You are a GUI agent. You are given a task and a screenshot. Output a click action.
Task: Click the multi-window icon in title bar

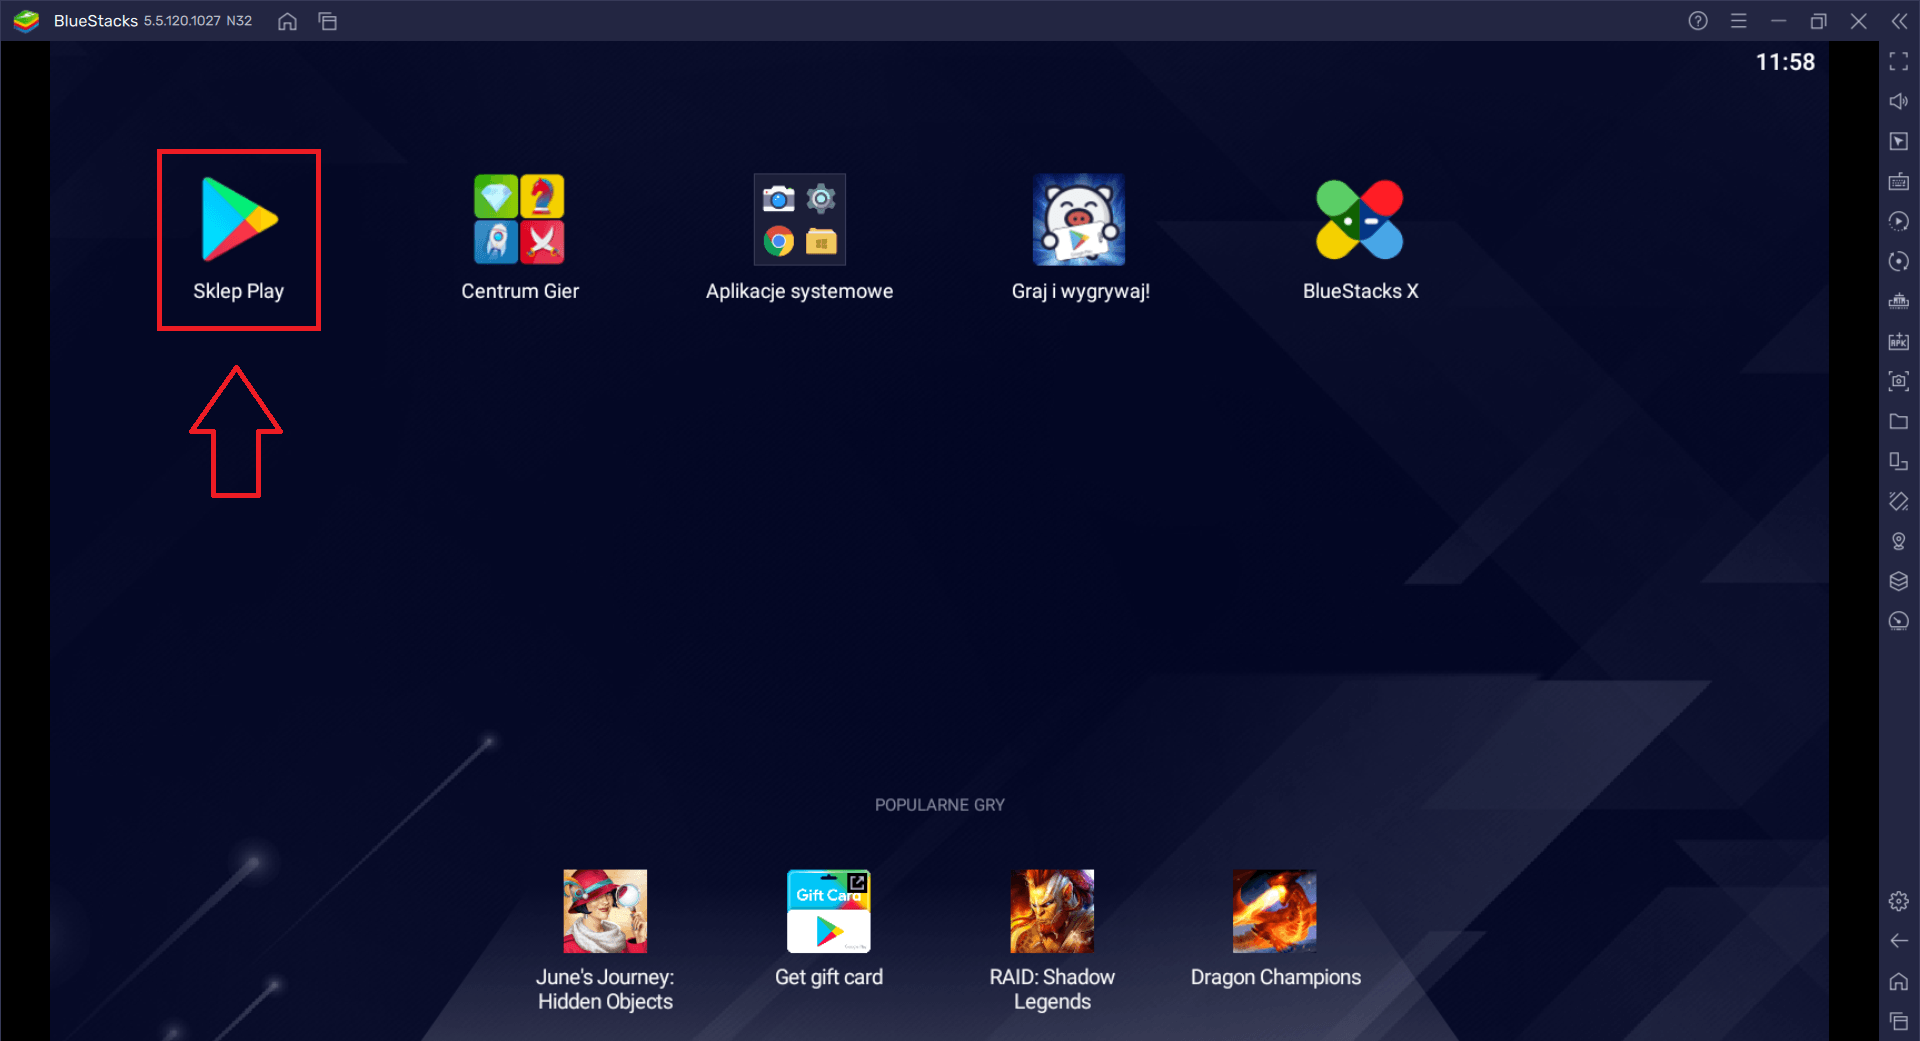pos(327,21)
